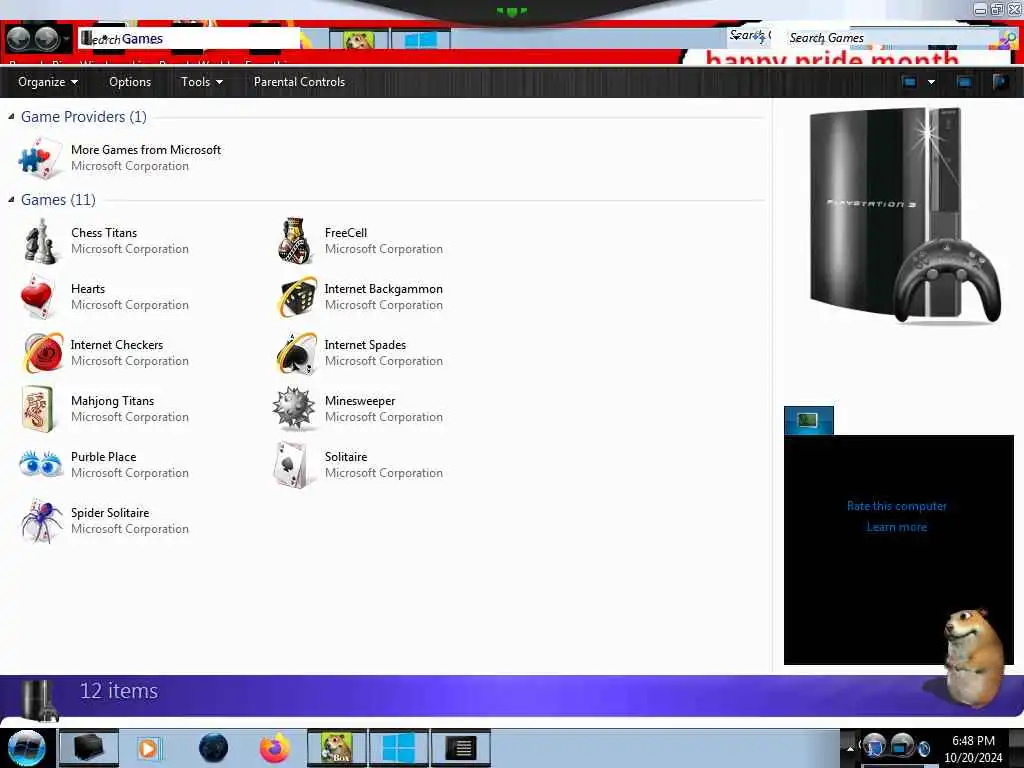Open the Spider Solitaire spider icon
The image size is (1024, 768).
coord(41,521)
